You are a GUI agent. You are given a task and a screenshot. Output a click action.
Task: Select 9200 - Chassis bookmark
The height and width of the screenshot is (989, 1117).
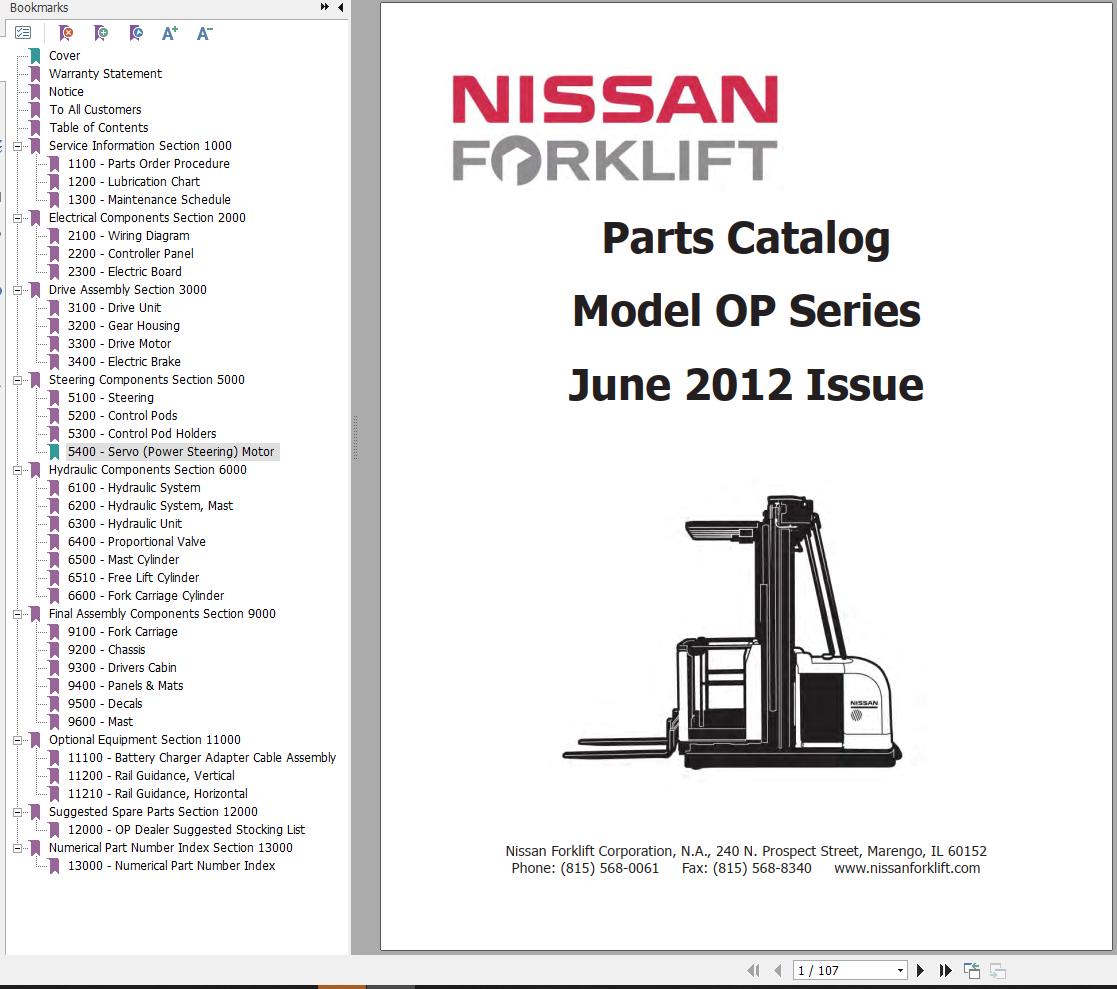coord(106,650)
